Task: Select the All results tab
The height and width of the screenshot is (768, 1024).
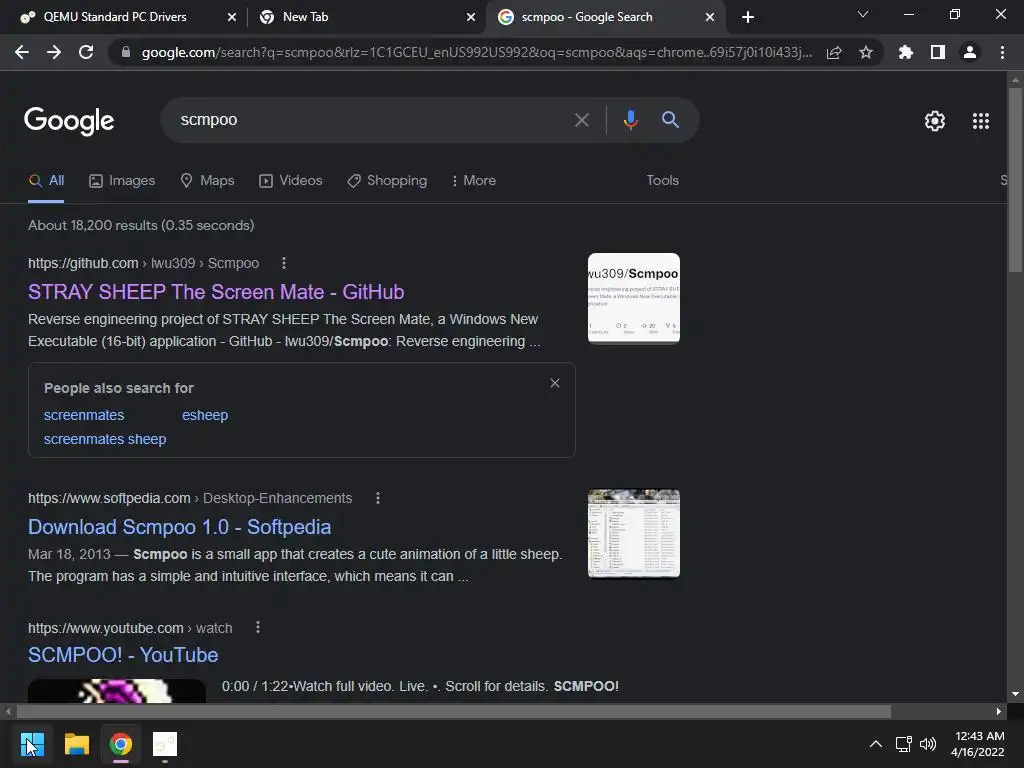Action: (x=46, y=181)
